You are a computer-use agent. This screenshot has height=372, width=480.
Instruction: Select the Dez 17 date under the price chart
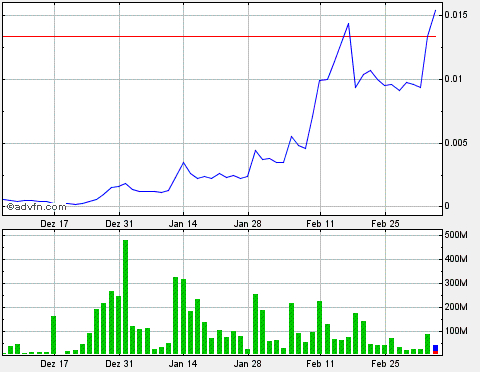pyautogui.click(x=54, y=224)
